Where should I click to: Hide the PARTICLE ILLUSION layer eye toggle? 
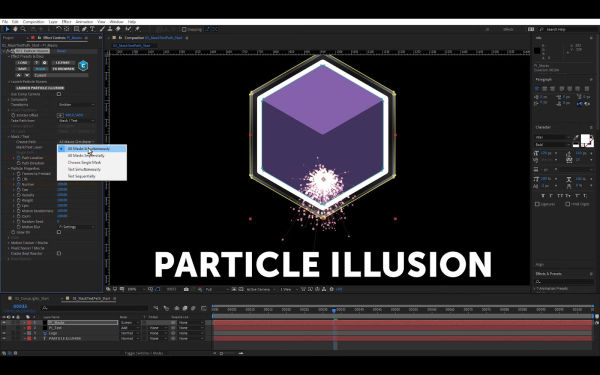[x=4, y=339]
